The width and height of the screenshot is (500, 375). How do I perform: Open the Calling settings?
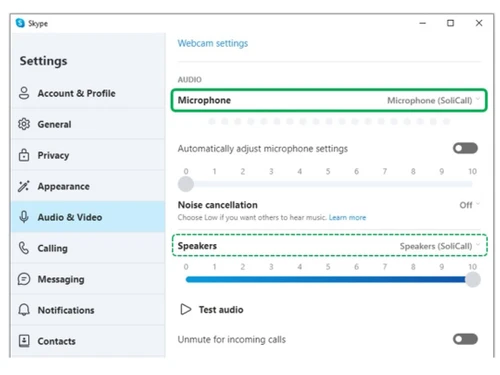88,248
